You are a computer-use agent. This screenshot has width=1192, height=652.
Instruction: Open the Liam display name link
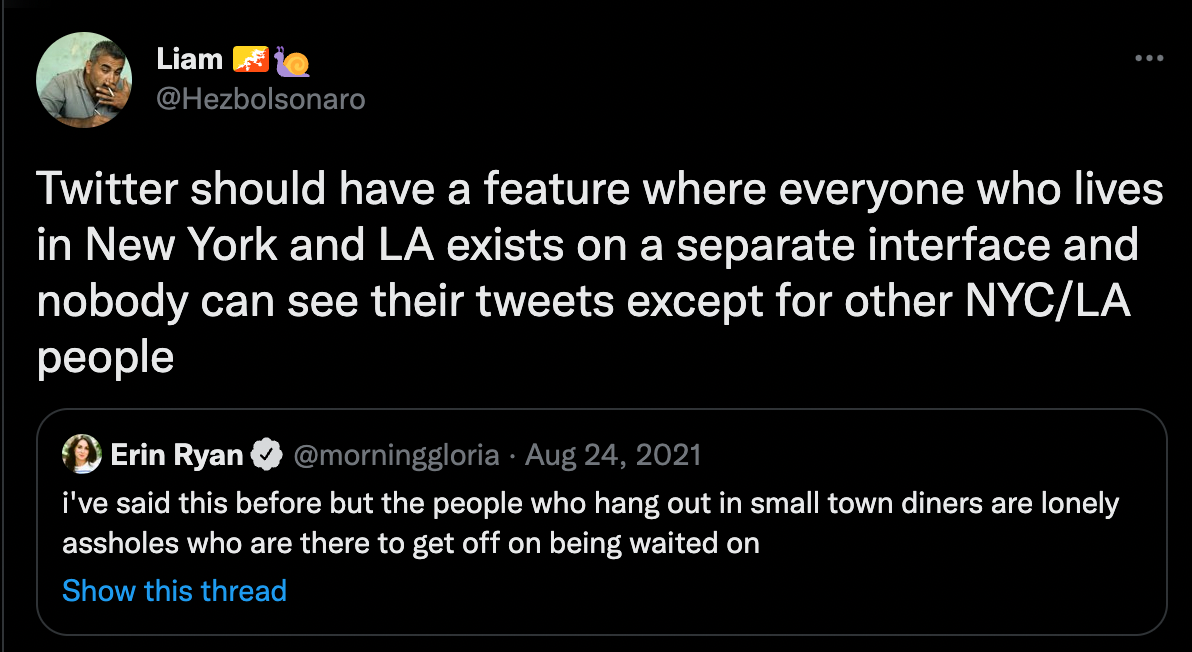point(189,60)
